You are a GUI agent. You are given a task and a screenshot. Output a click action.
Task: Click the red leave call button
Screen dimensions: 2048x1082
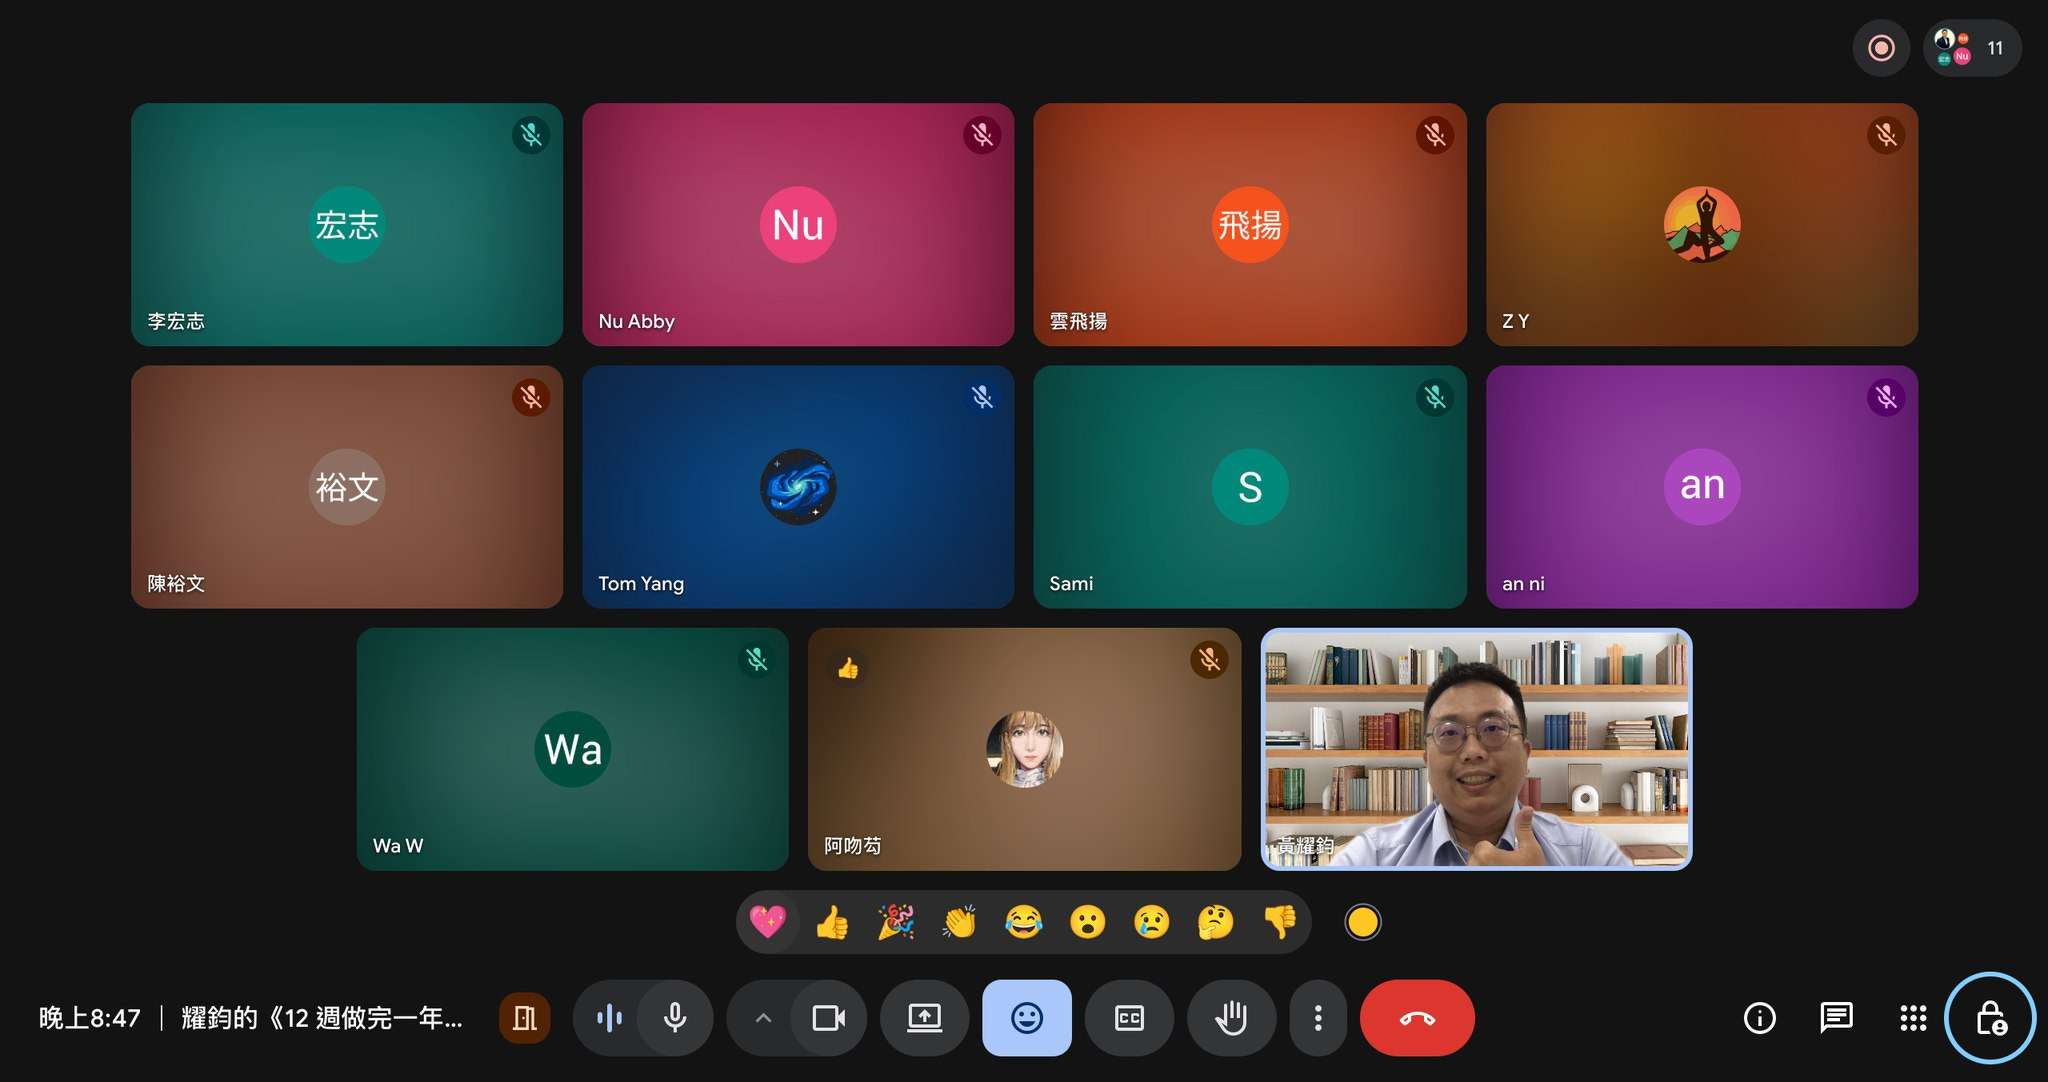[1416, 1018]
